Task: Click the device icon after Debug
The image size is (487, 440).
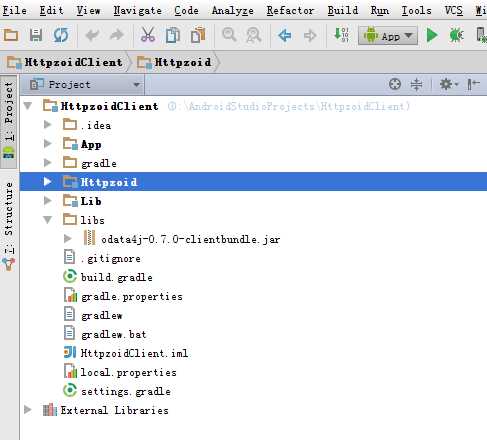Action: click(481, 35)
